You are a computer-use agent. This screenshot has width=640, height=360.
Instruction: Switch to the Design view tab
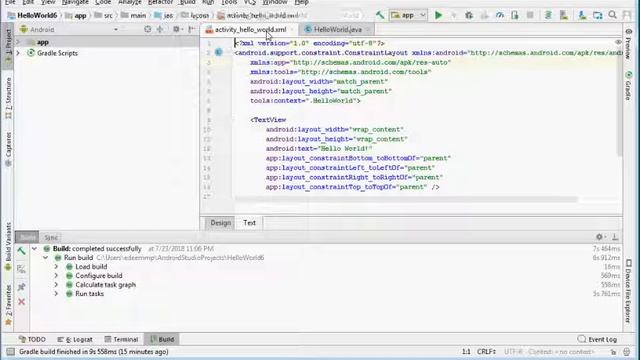point(220,223)
